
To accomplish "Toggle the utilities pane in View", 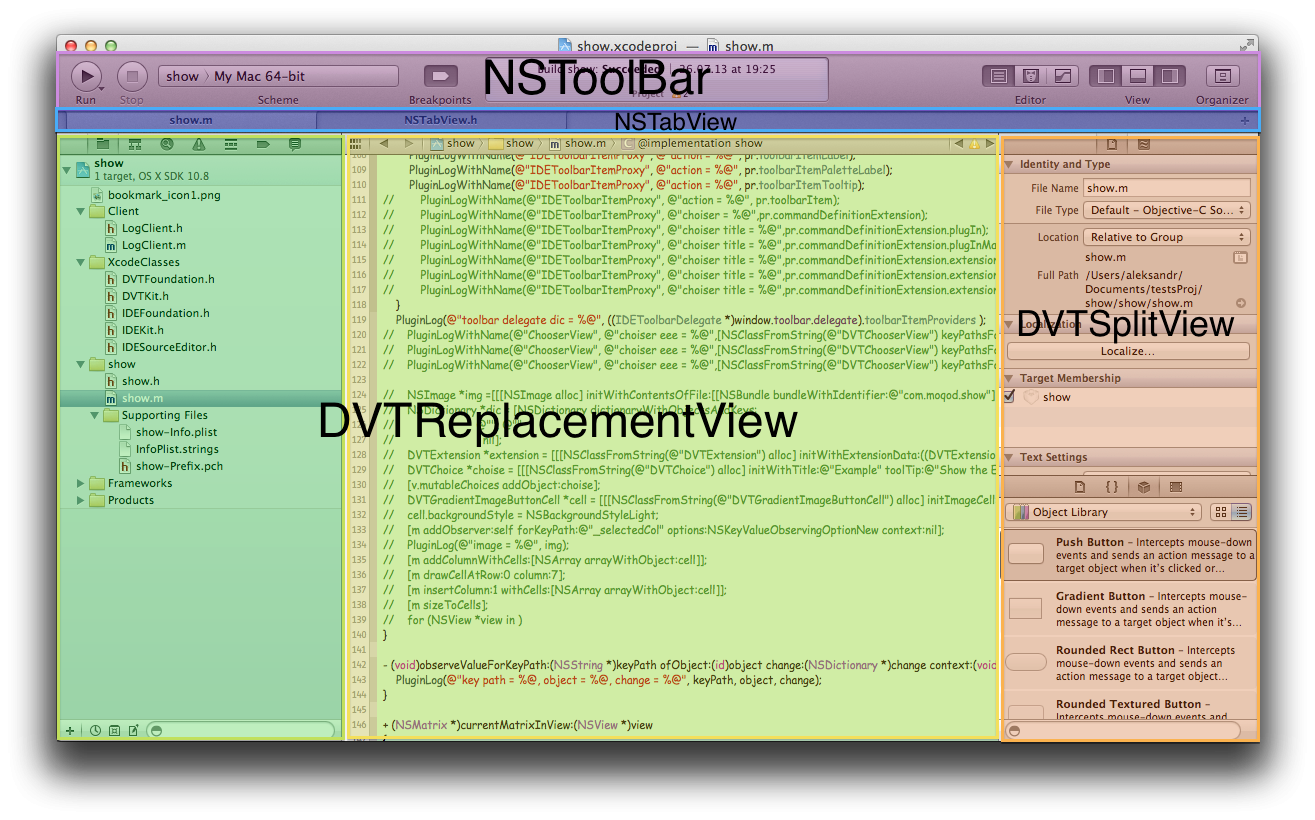I will click(x=1168, y=76).
